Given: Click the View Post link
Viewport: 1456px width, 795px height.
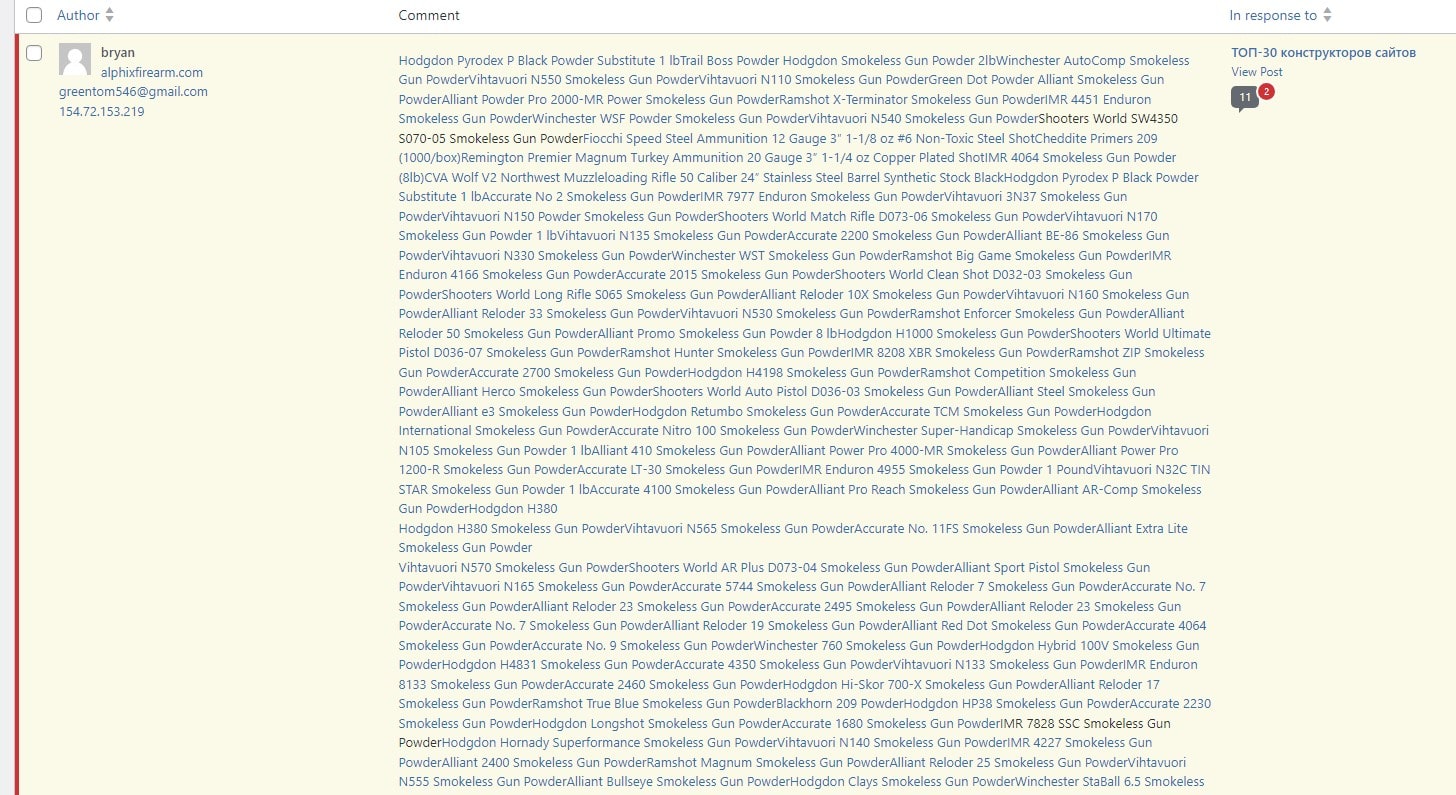Looking at the screenshot, I should click(1257, 72).
